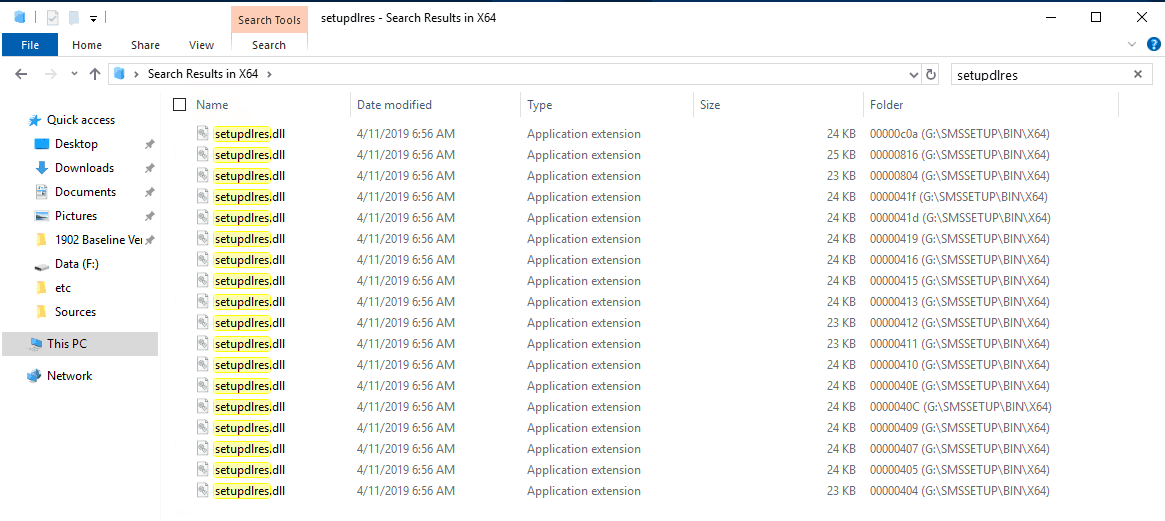Select setupdlres.dll in folder 00000816
This screenshot has height=521, width=1165.
pos(249,155)
